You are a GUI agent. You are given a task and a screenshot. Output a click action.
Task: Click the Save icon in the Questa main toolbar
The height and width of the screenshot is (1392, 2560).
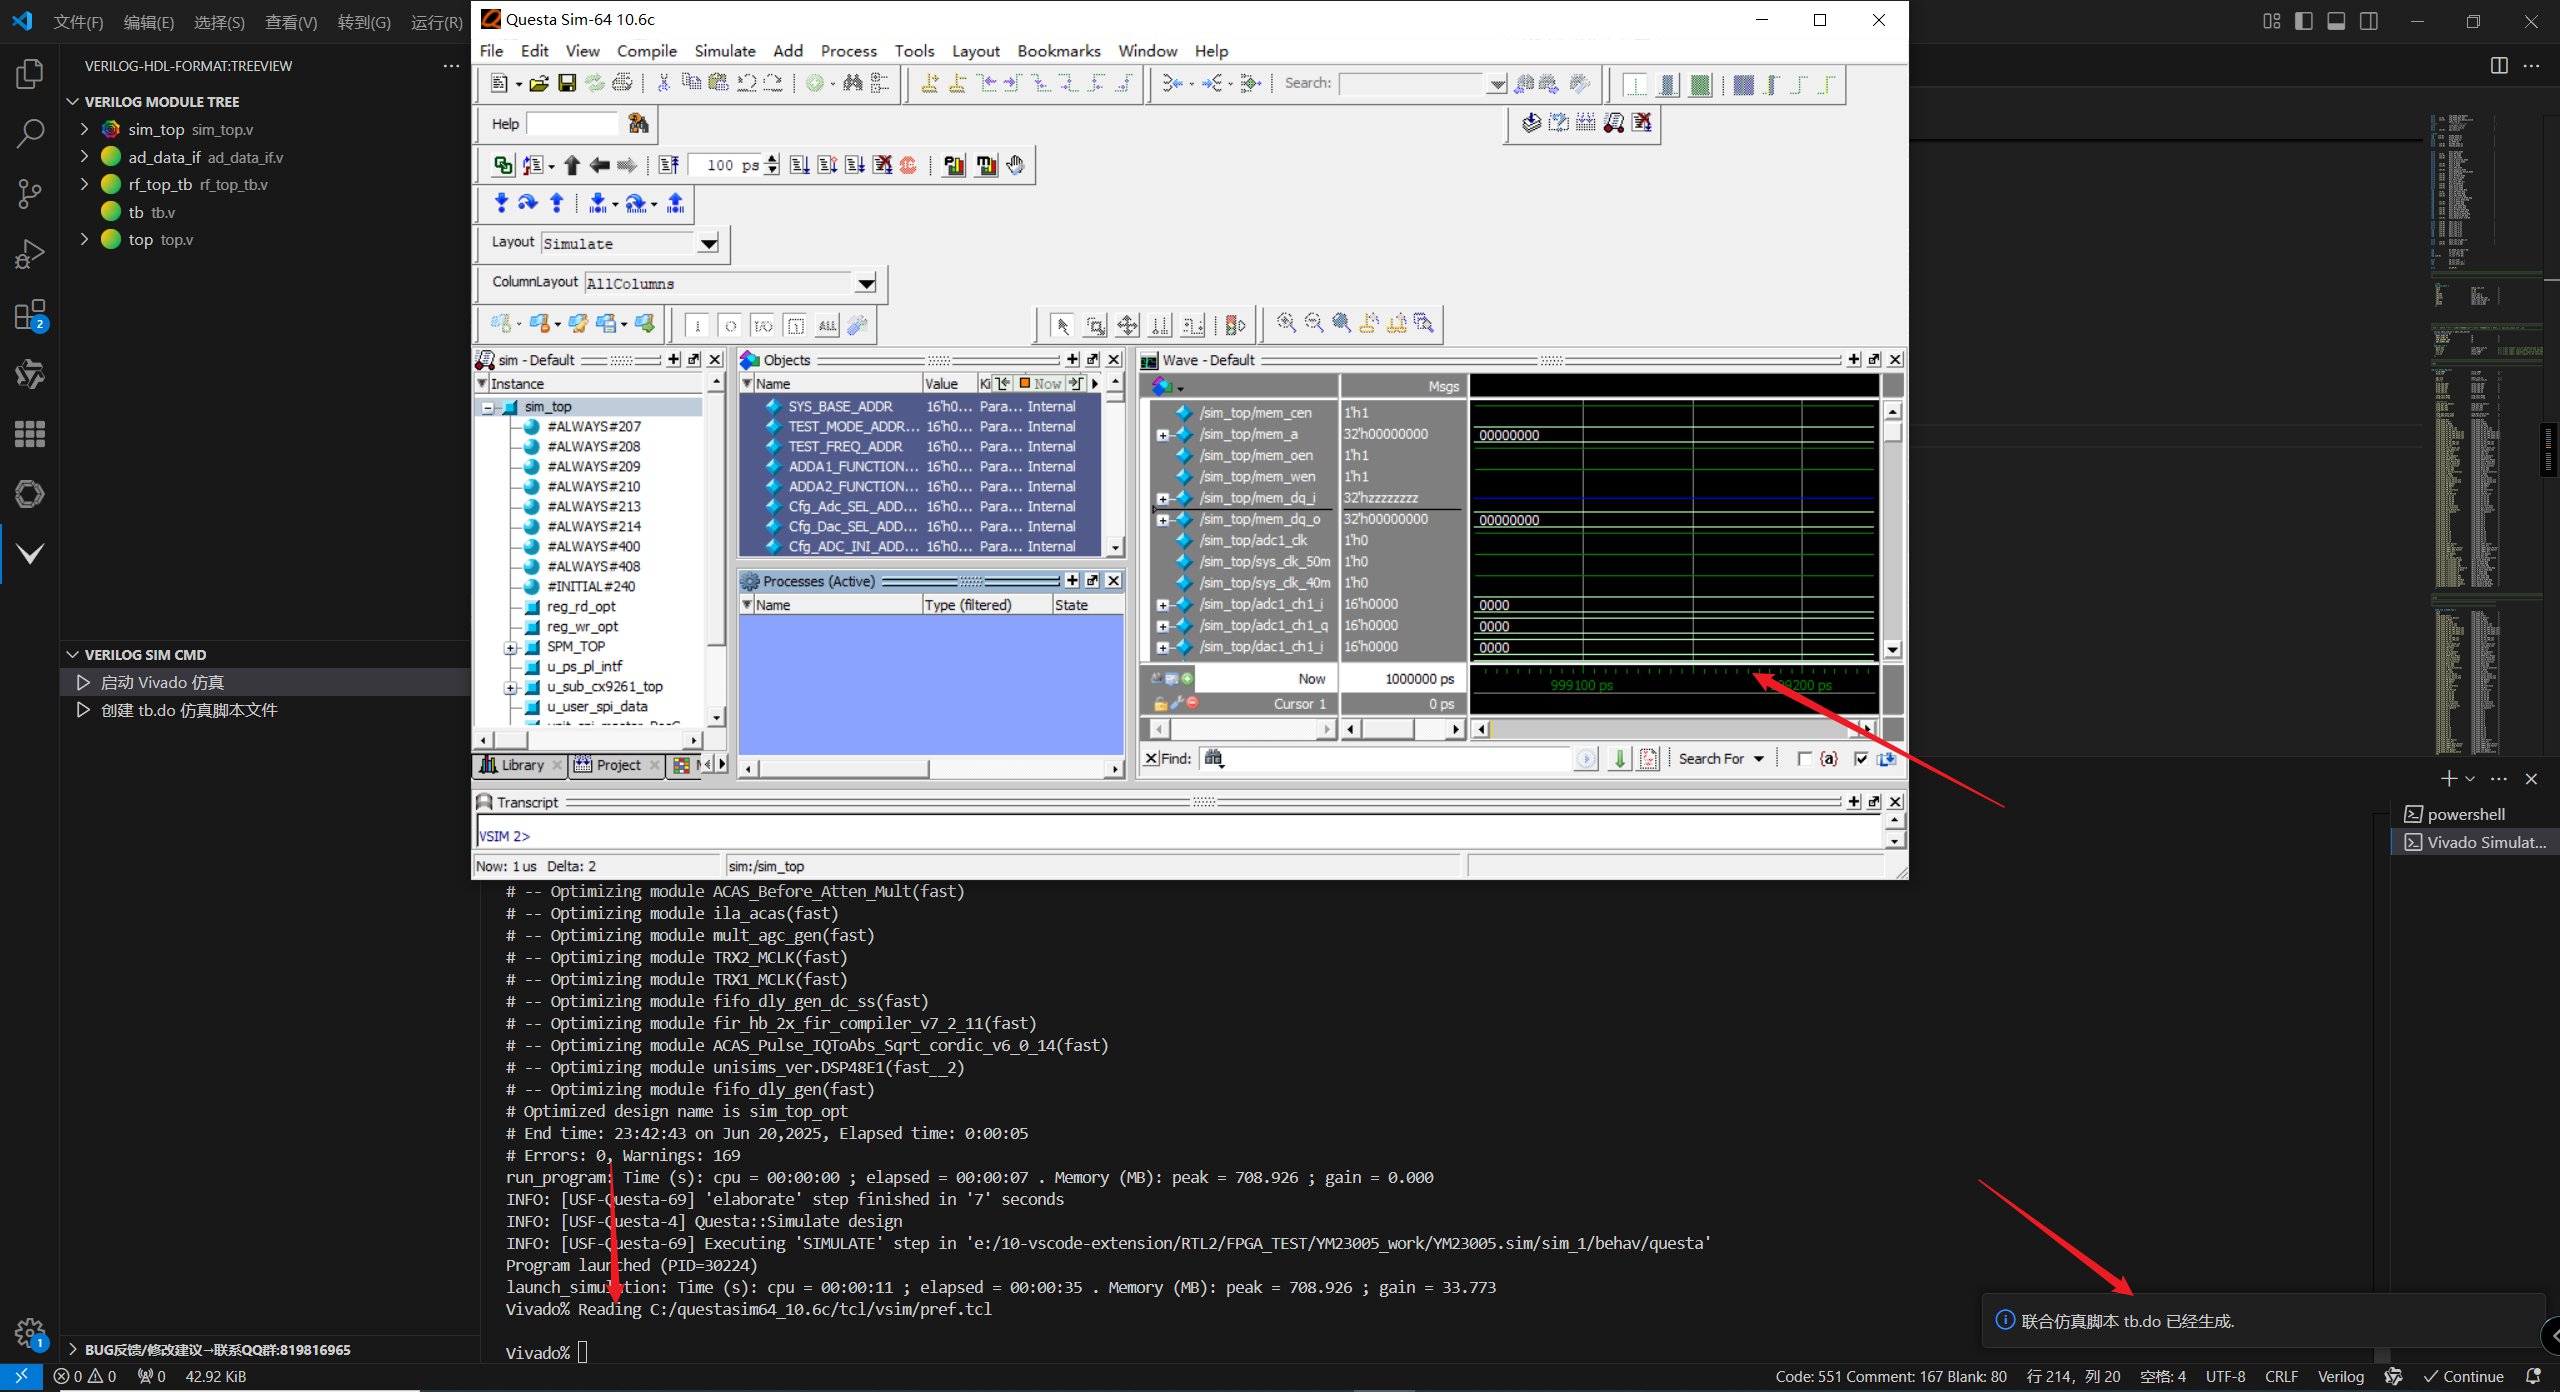pos(567,84)
